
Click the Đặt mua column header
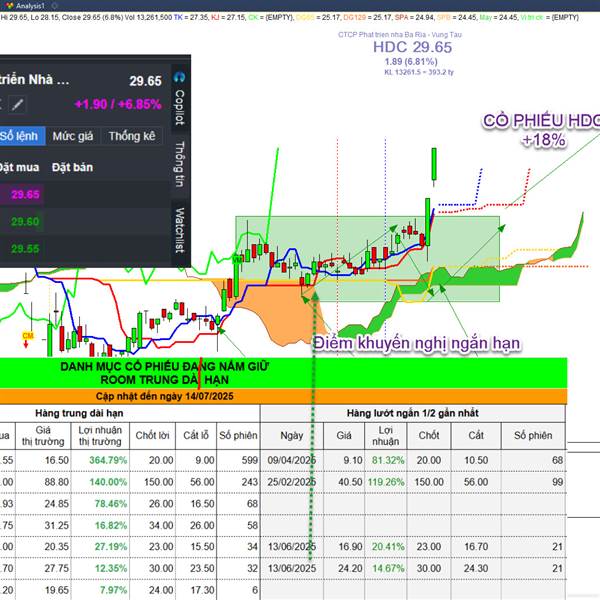(19, 167)
